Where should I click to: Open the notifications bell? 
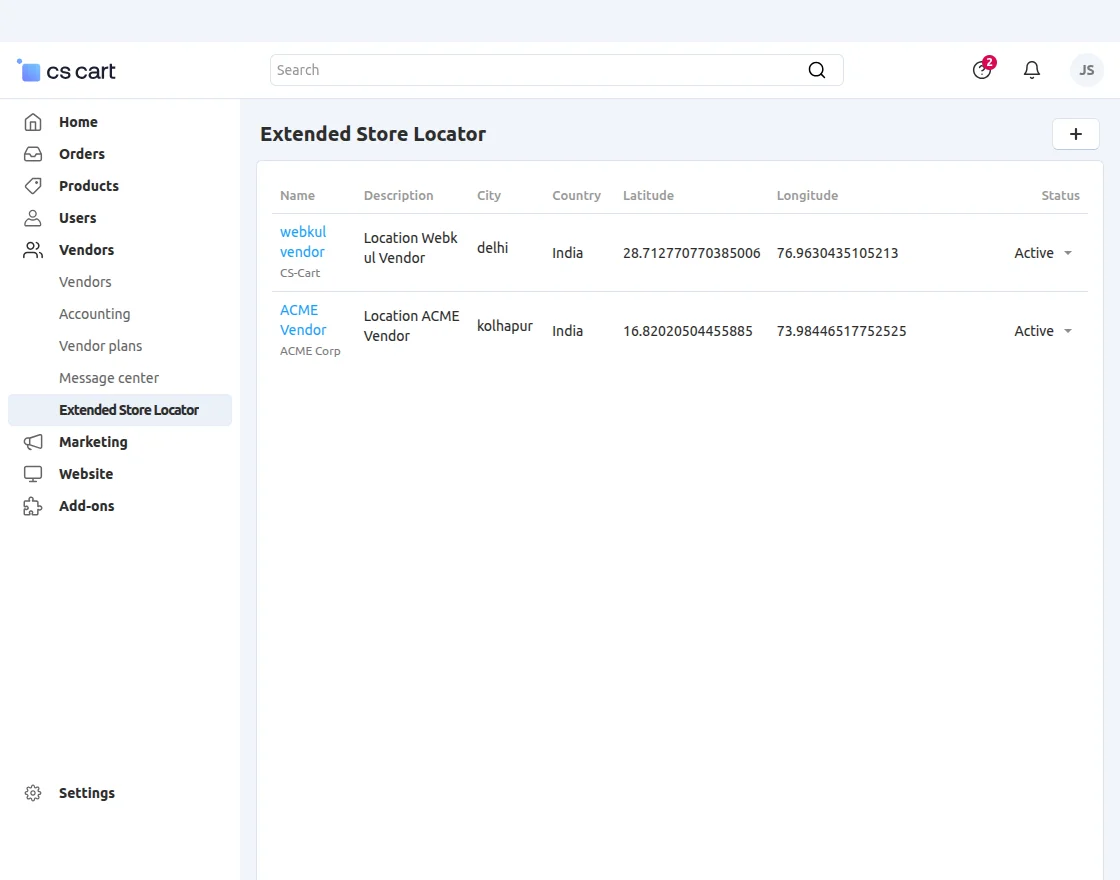pos(1032,70)
